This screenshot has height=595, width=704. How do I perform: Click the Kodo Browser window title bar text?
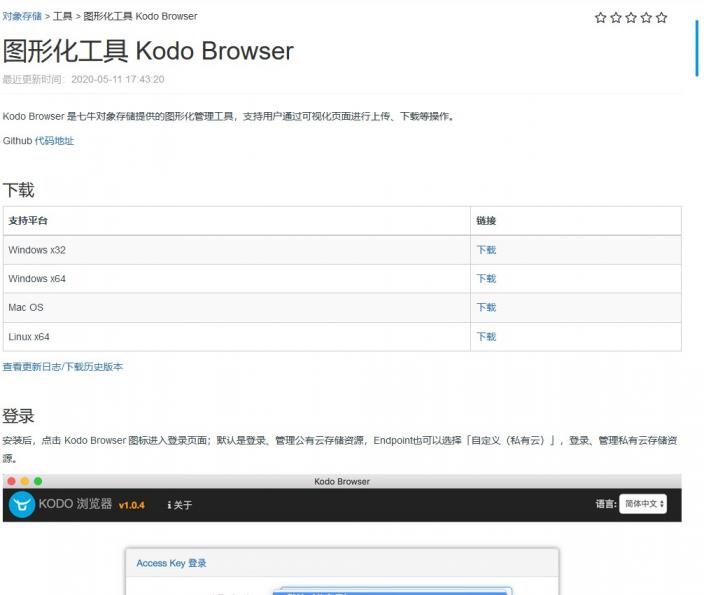click(x=342, y=481)
